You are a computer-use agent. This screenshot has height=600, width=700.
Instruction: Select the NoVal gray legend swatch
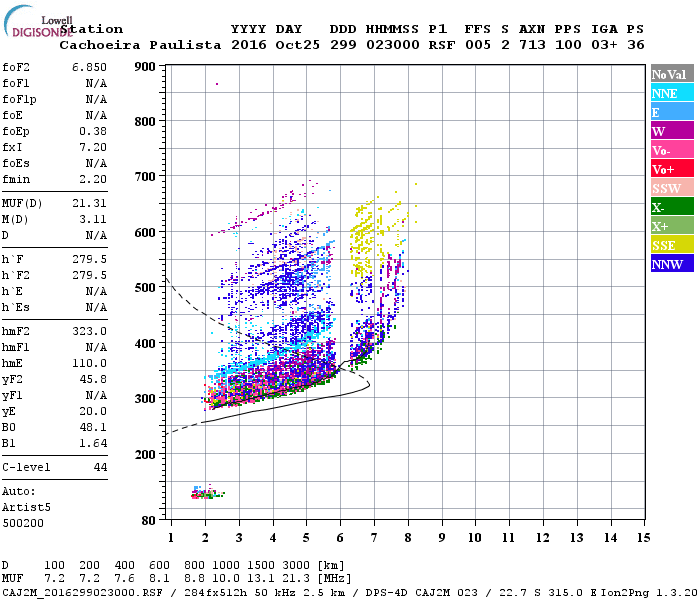[672, 73]
